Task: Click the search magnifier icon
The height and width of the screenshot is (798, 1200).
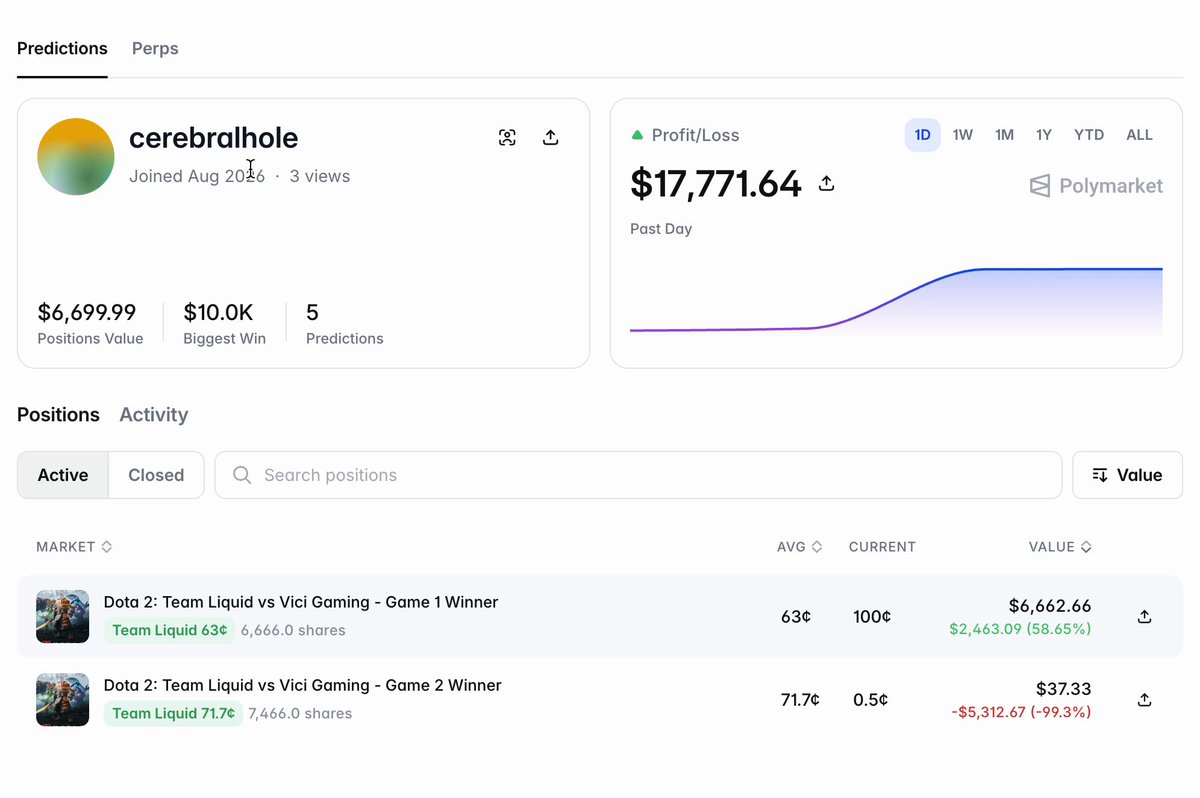Action: click(242, 475)
